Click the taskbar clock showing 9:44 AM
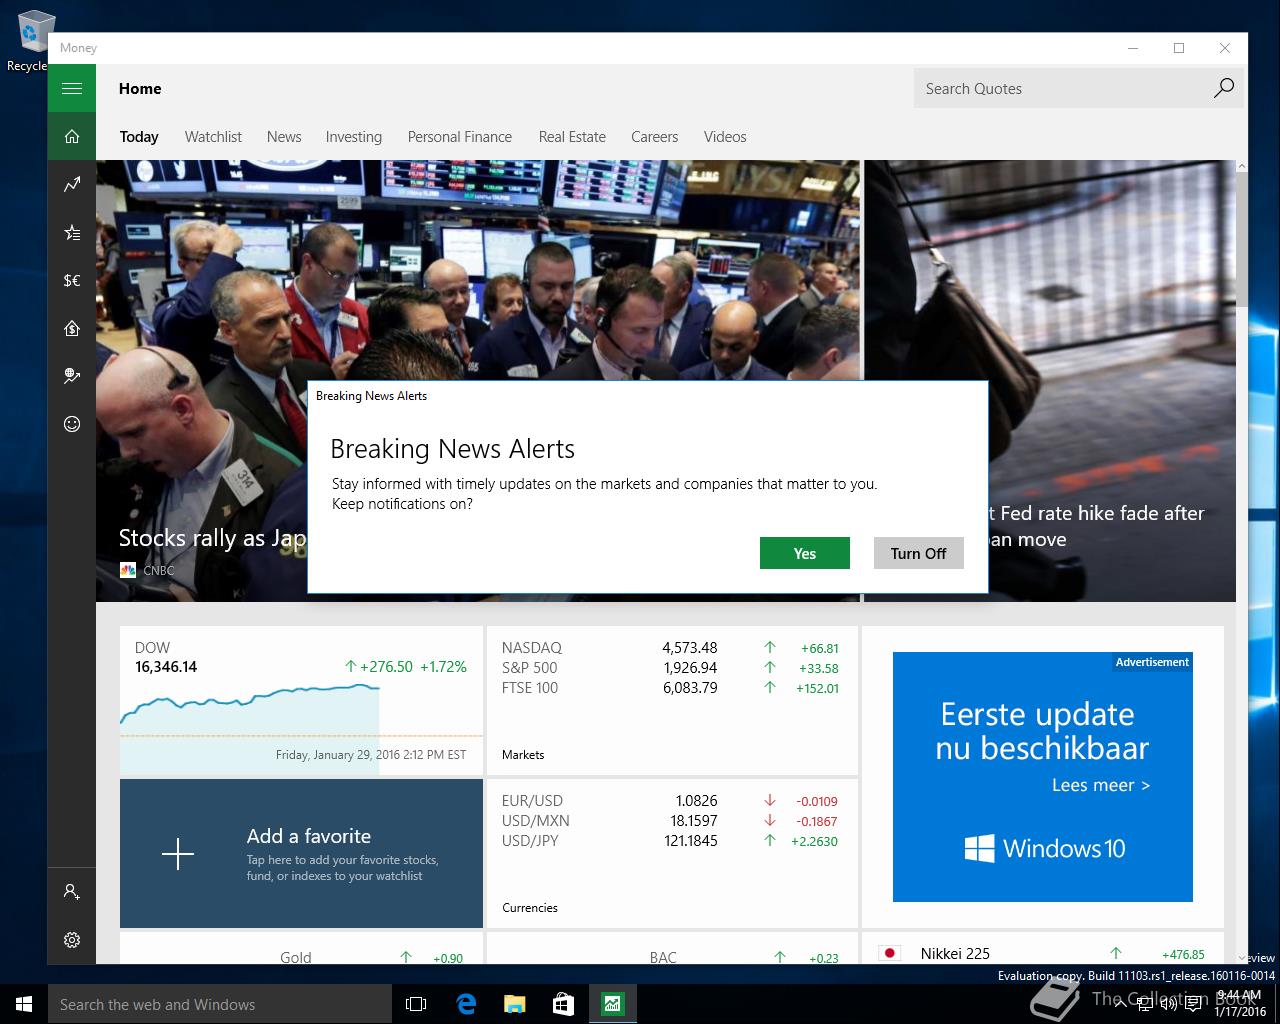Screen dimensions: 1280x1024 click(1240, 1004)
